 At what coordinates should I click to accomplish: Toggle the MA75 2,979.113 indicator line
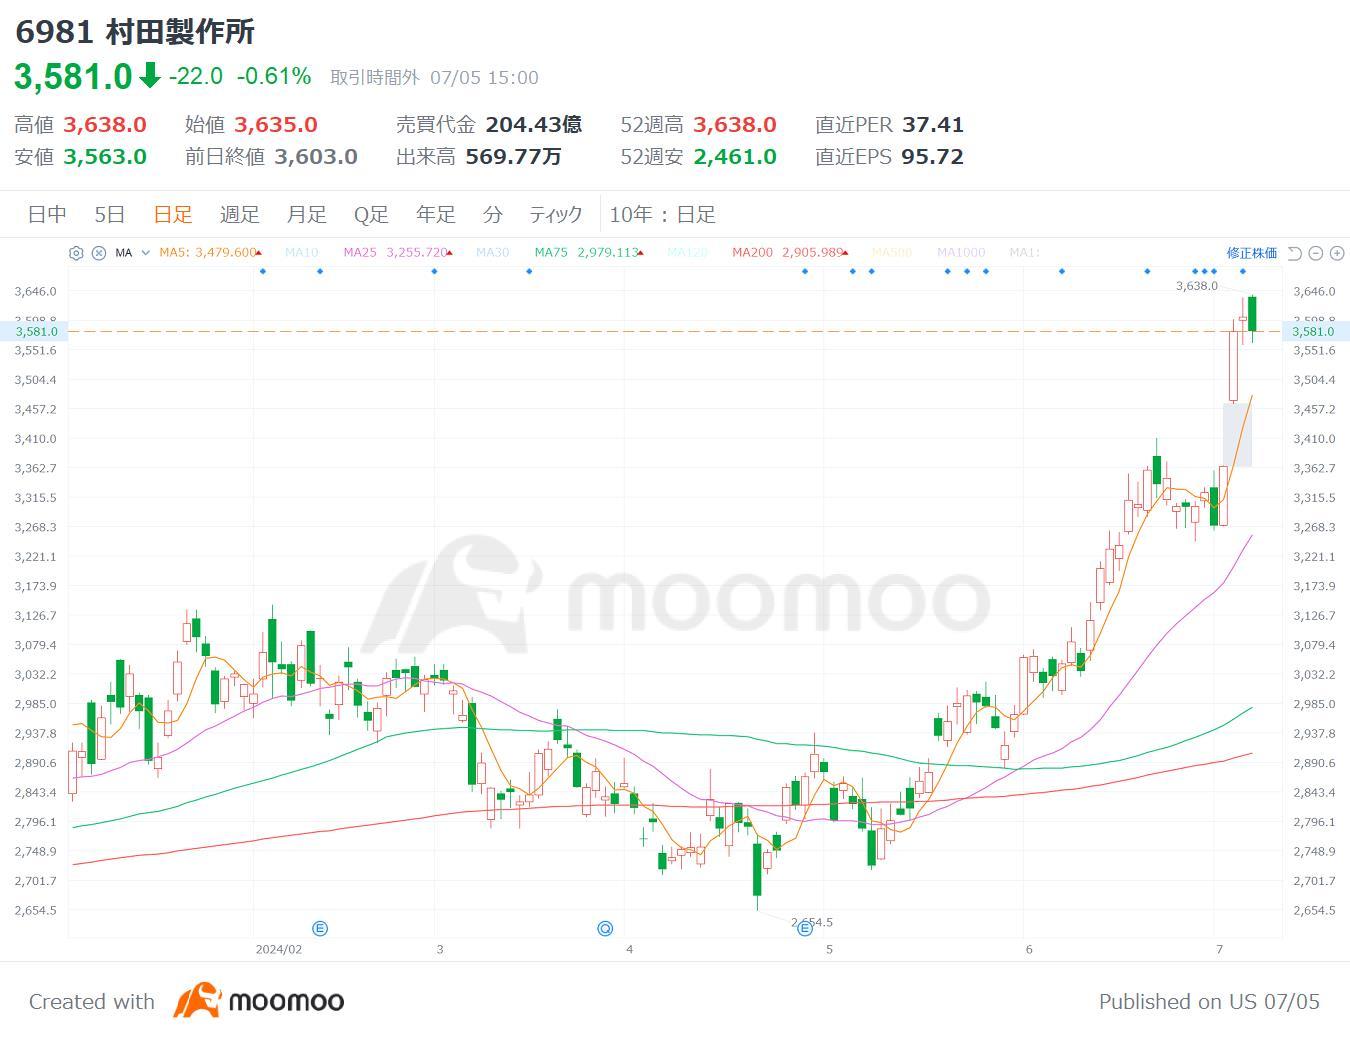(x=588, y=253)
